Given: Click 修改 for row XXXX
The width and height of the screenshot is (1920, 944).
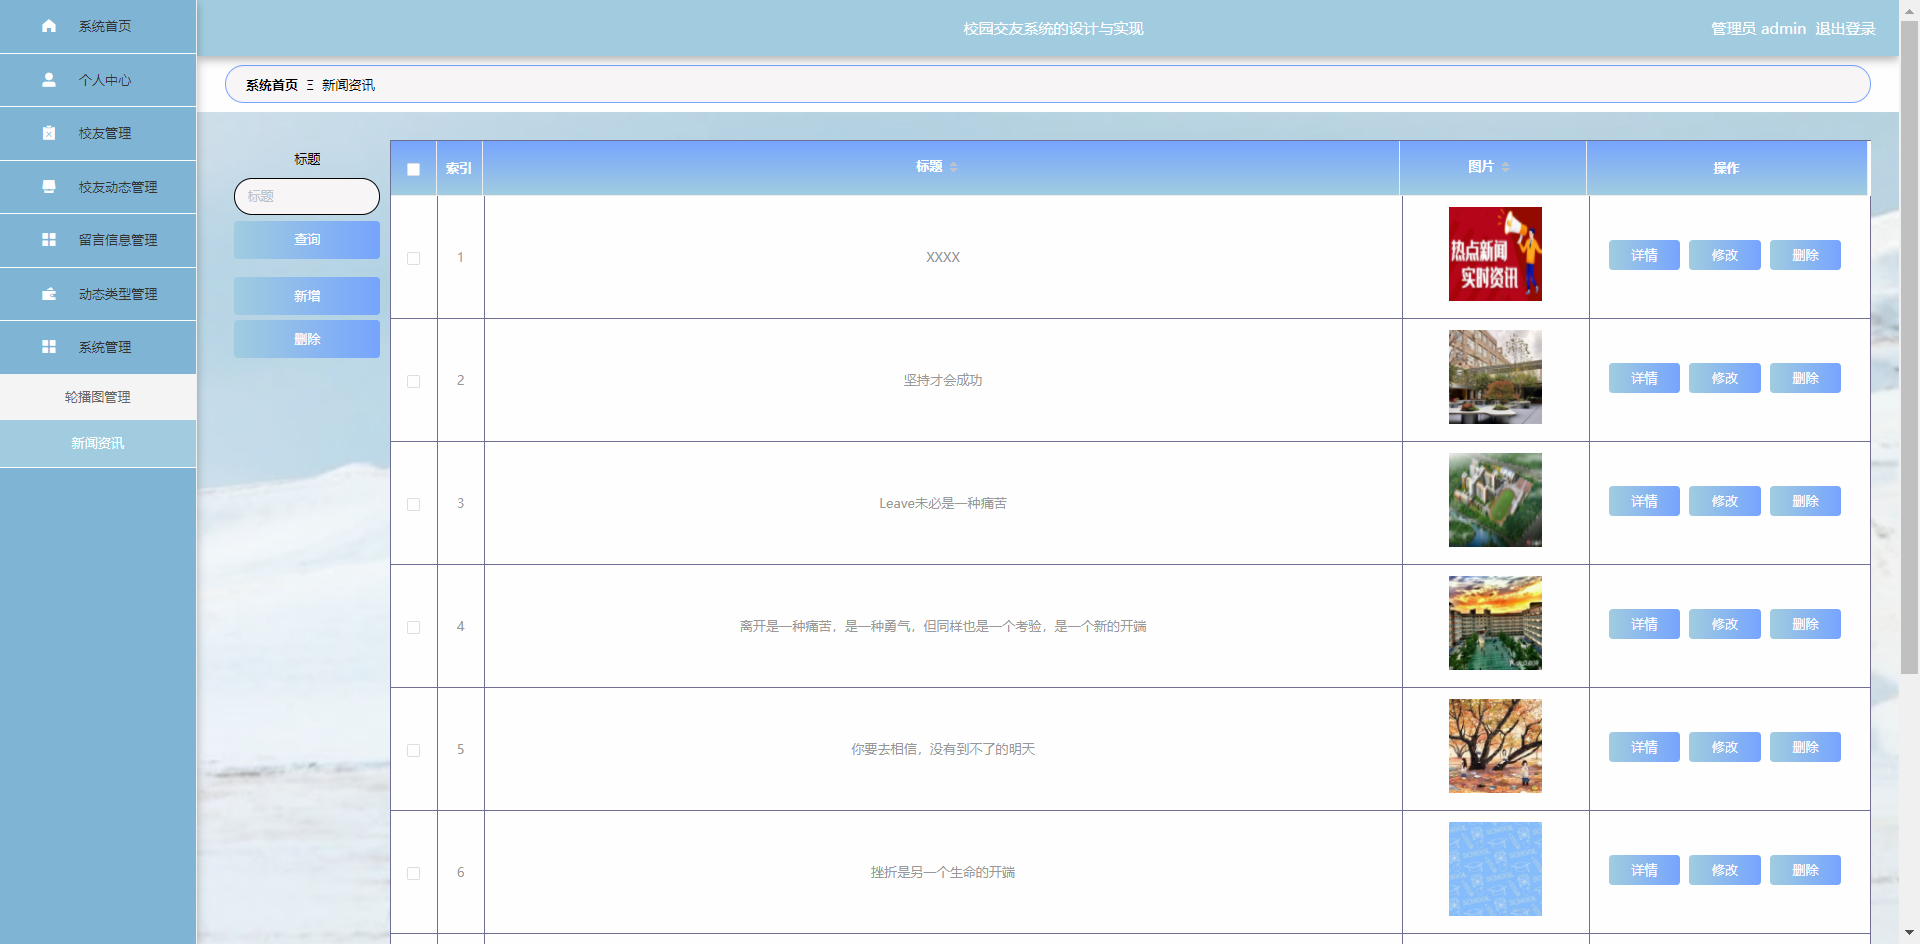Looking at the screenshot, I should point(1725,255).
